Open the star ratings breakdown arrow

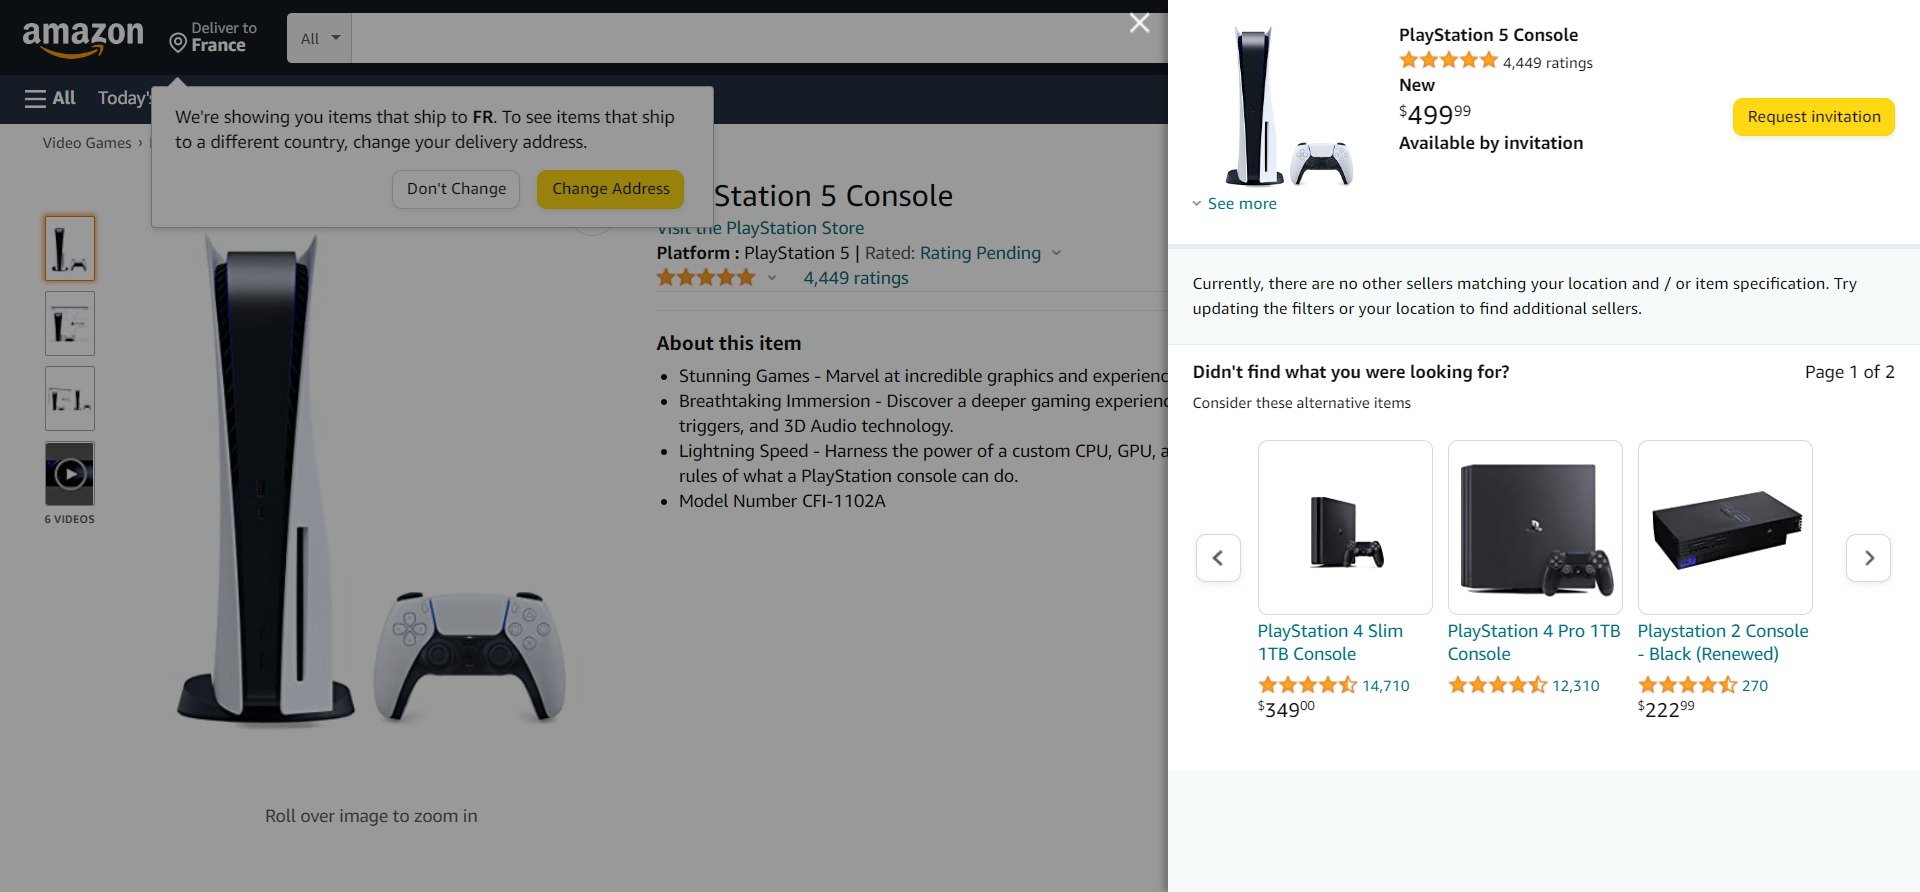click(x=772, y=279)
